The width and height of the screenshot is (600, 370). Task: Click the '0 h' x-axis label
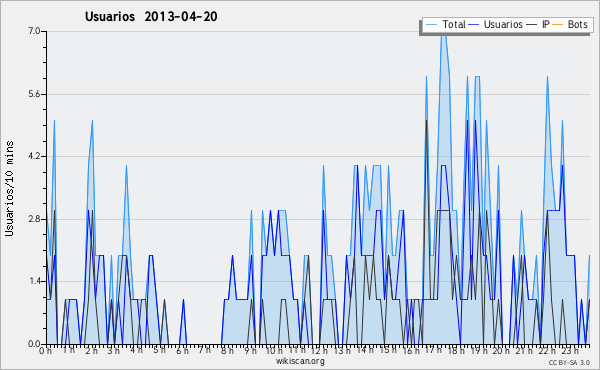pos(45,350)
